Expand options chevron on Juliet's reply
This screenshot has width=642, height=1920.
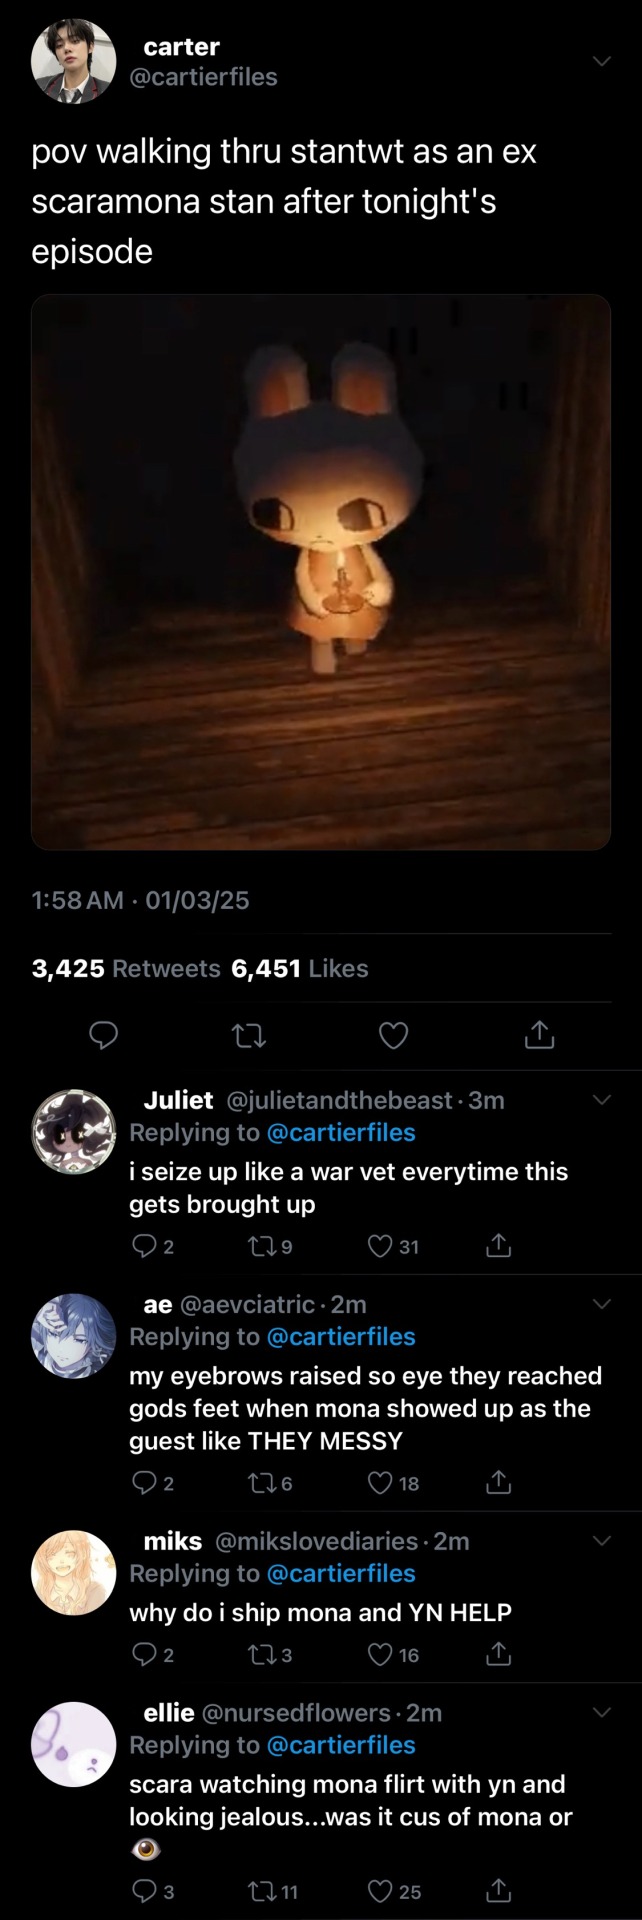point(601,1100)
